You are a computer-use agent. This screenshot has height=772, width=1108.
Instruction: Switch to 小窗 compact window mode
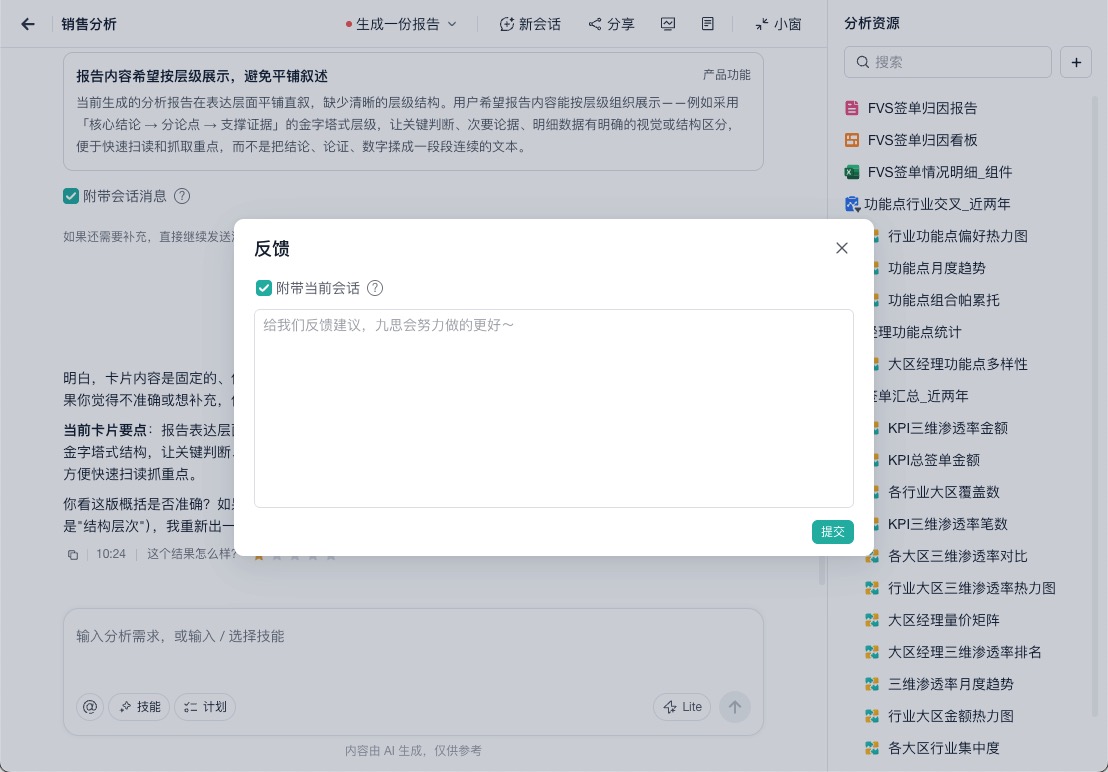click(778, 24)
